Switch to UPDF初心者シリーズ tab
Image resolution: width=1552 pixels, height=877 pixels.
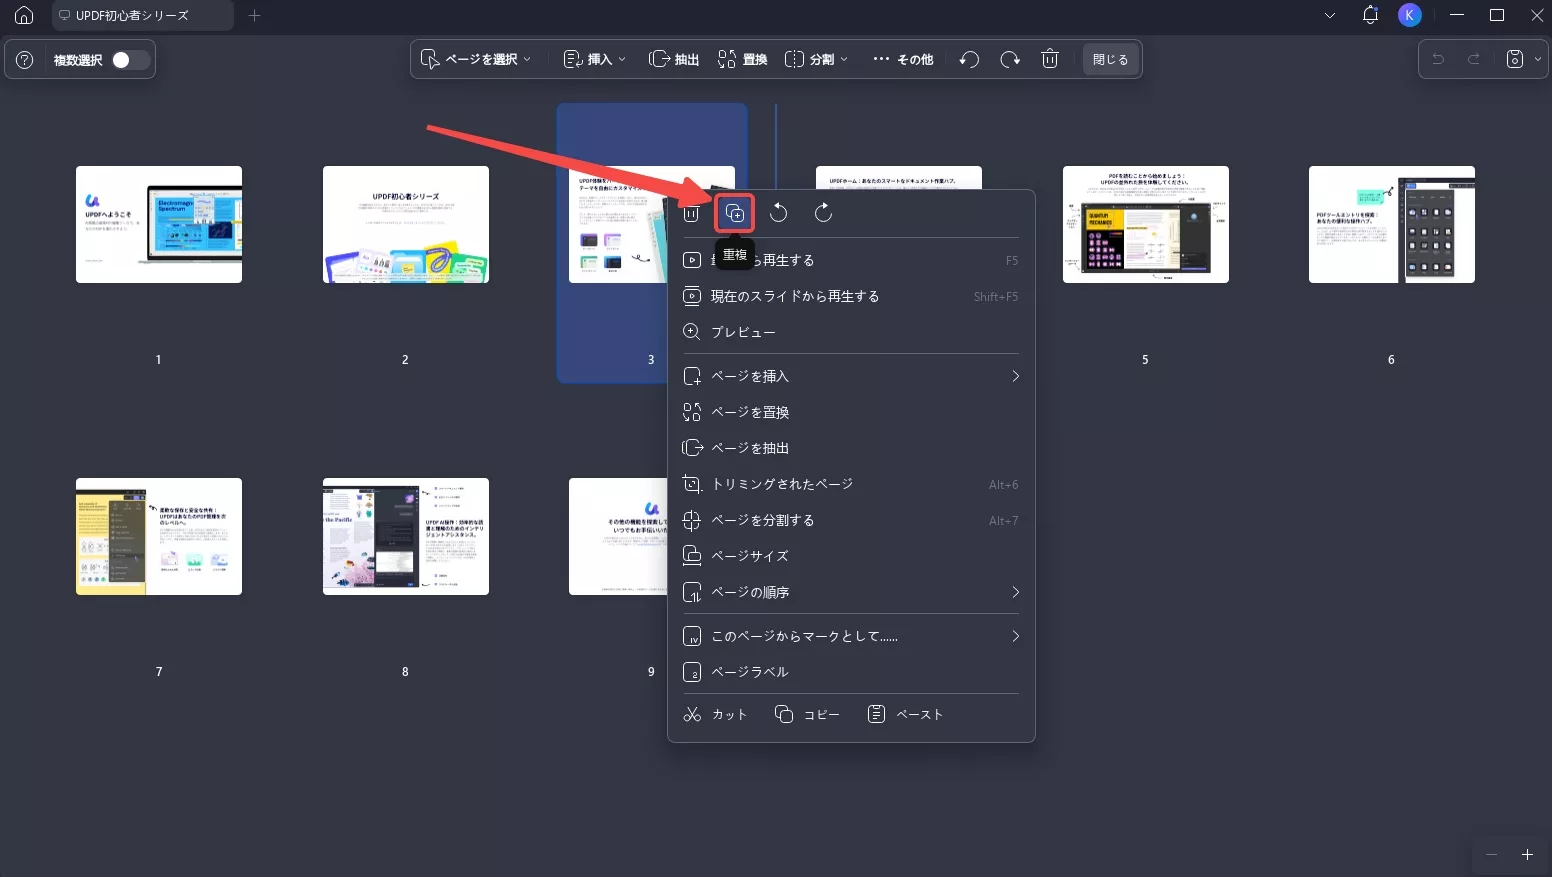pos(142,15)
